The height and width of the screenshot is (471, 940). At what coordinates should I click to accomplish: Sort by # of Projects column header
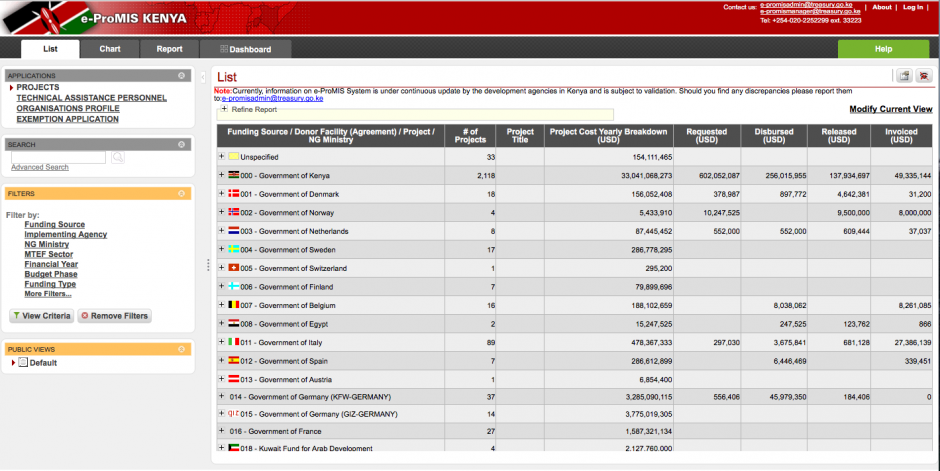point(470,135)
